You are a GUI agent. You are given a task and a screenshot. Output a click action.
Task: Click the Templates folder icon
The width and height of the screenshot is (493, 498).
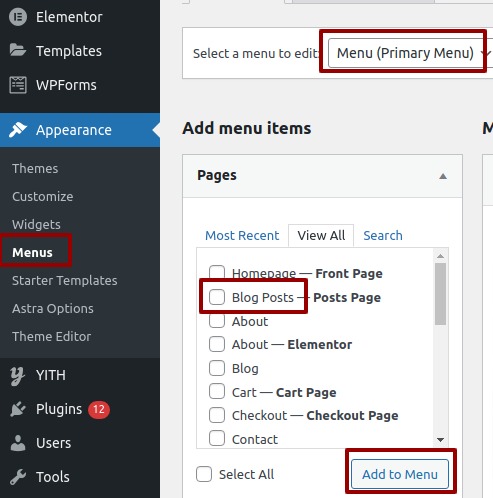click(18, 50)
